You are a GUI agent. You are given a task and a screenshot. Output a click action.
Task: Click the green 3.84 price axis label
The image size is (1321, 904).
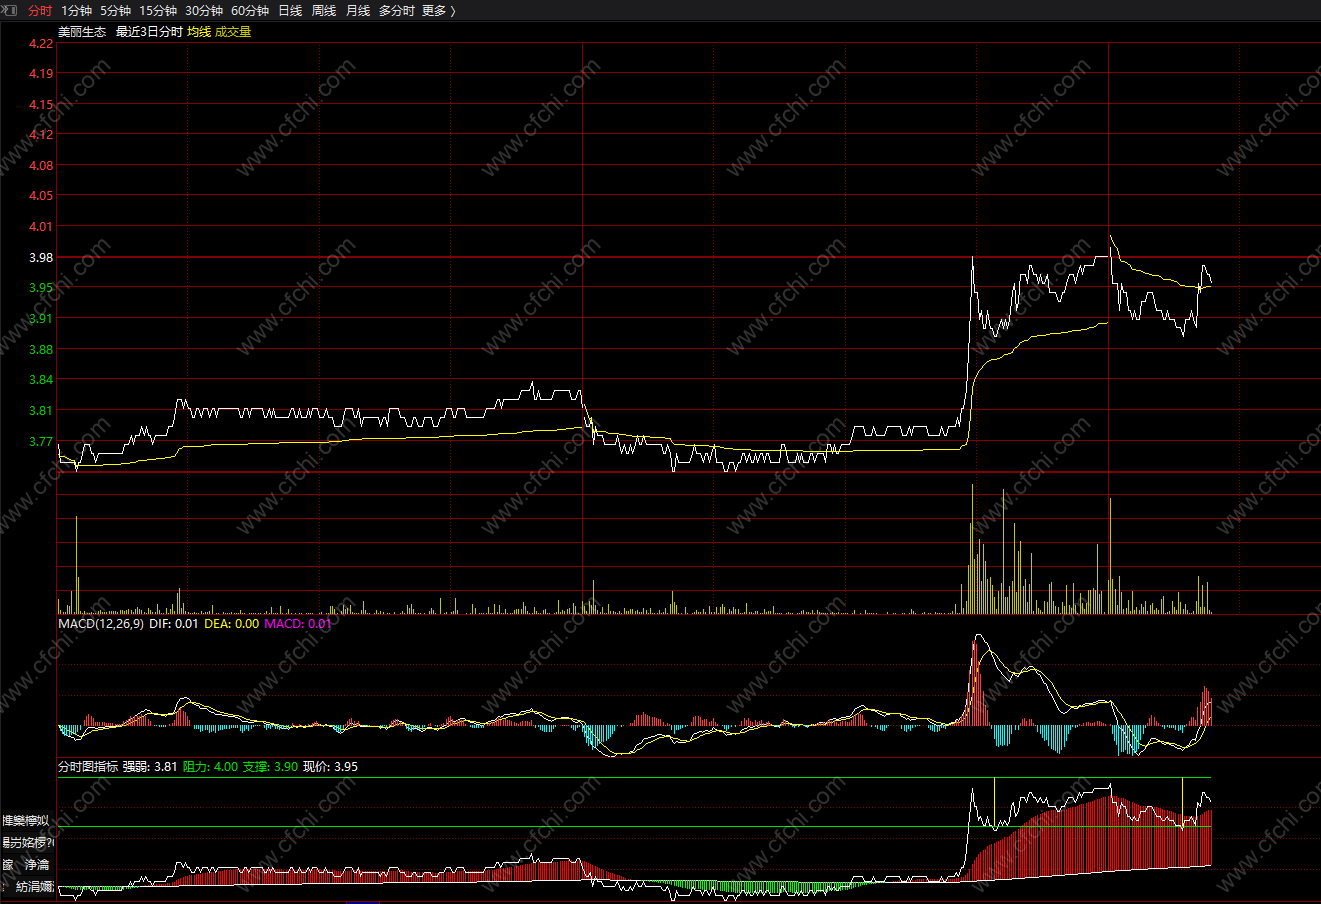coord(41,380)
